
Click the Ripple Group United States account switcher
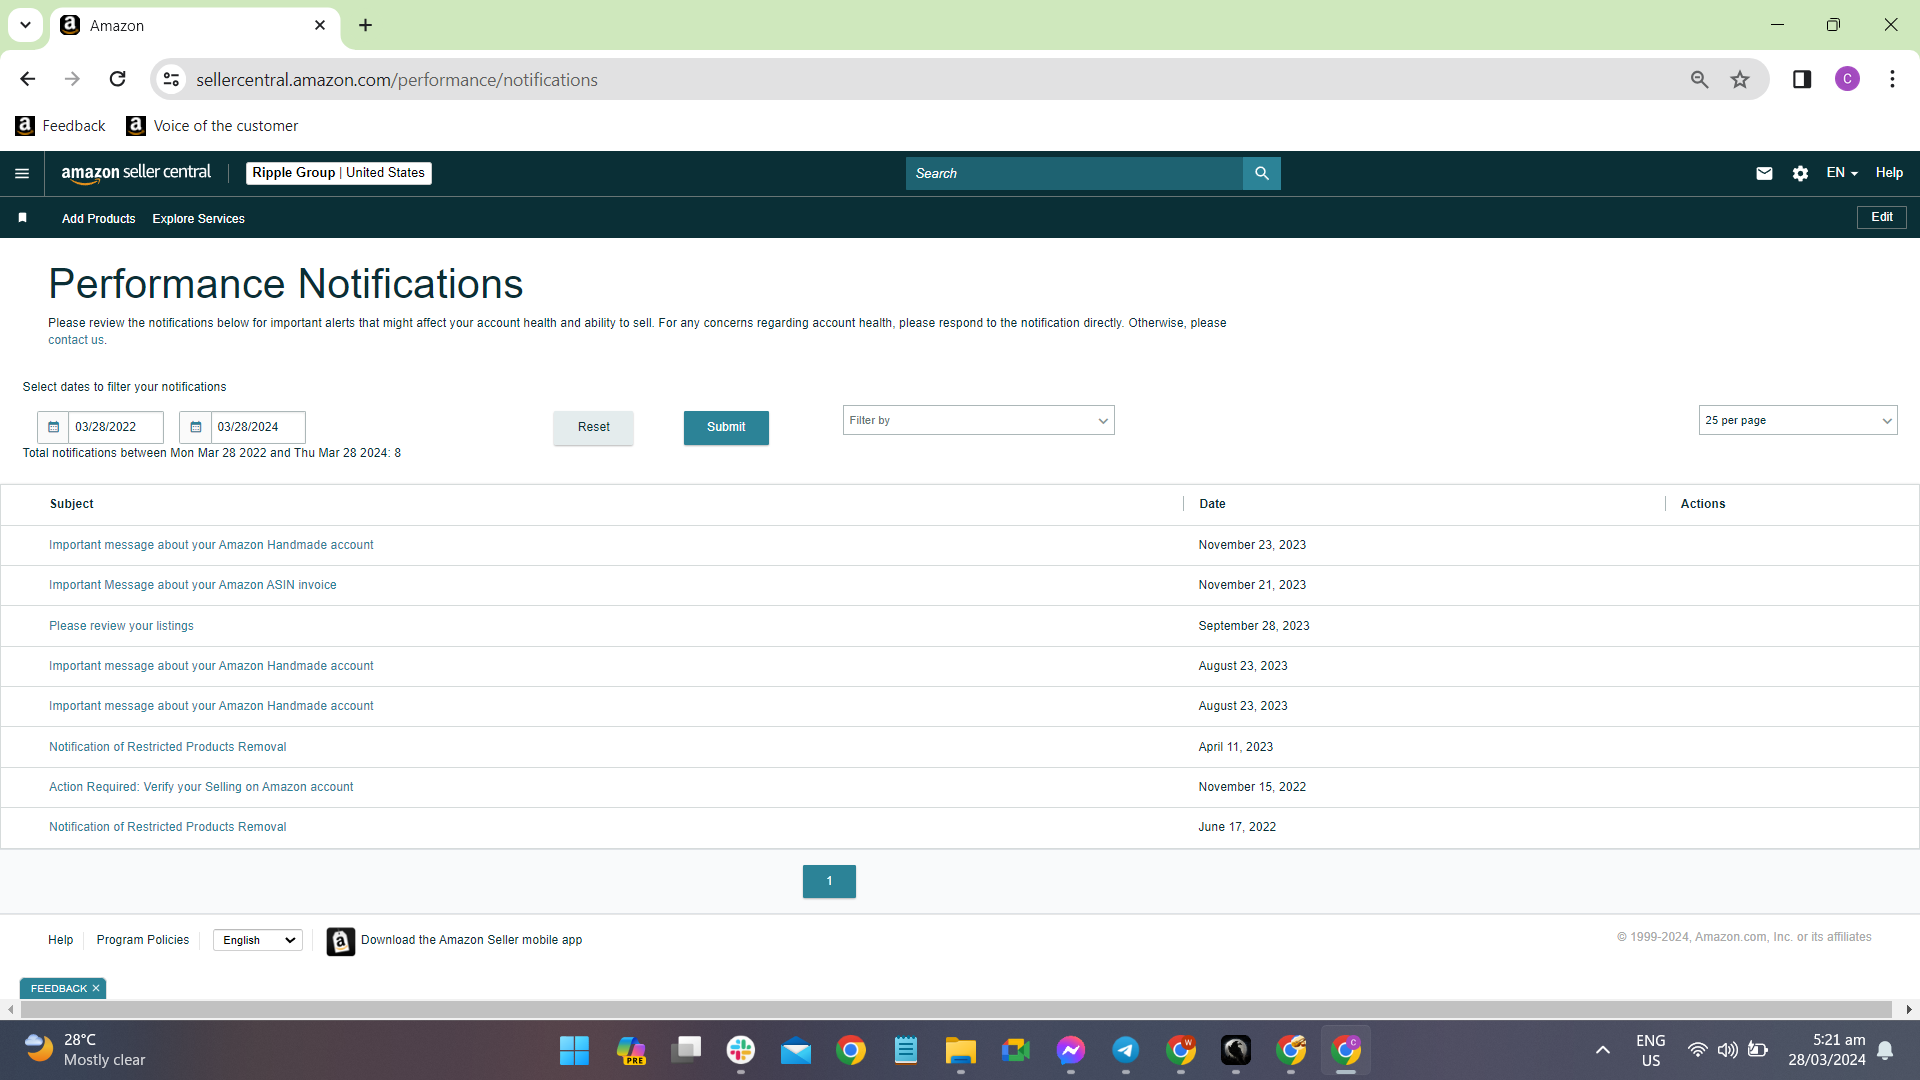pyautogui.click(x=339, y=173)
